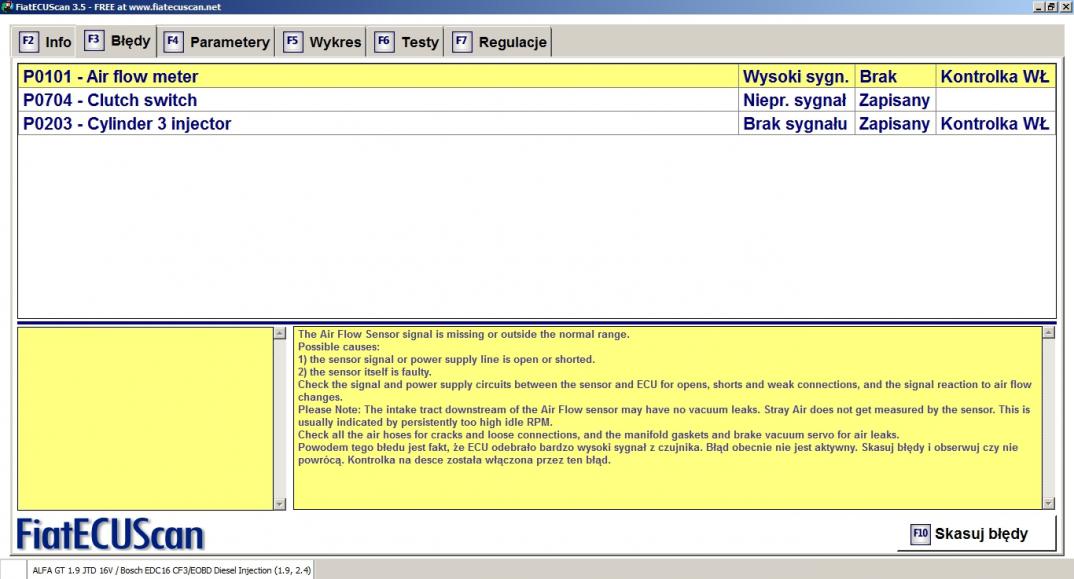Screen dimensions: 1074x579
Task: Close the FiatECUScan window
Action: point(1065,6)
